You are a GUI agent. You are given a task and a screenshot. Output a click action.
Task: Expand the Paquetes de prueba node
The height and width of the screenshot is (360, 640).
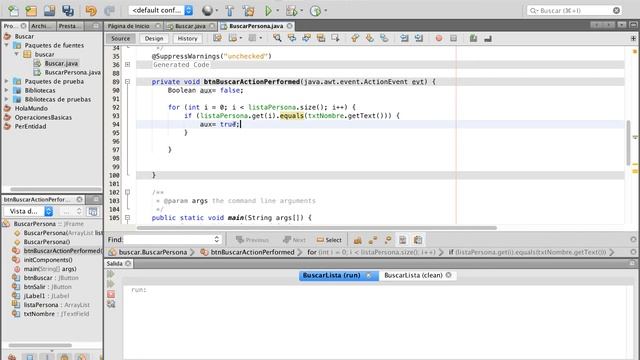click(x=7, y=81)
